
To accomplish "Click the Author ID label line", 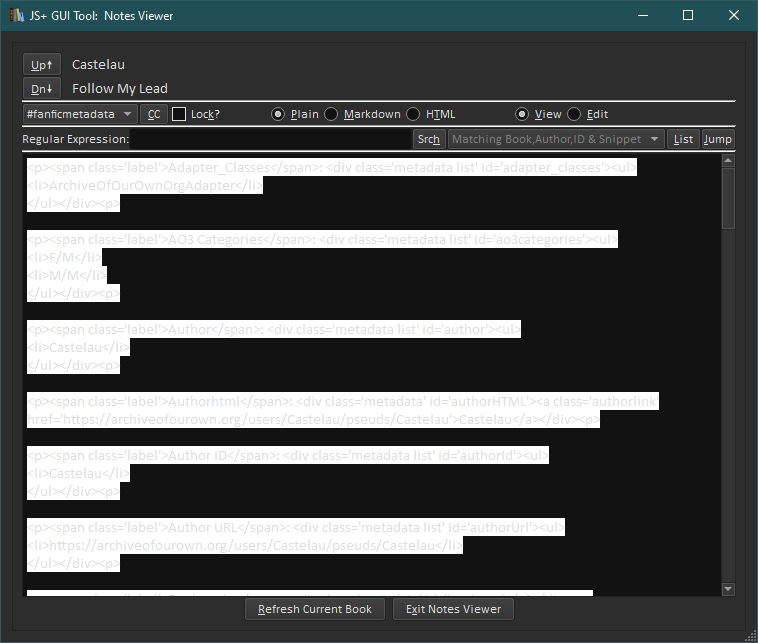I will [x=288, y=455].
